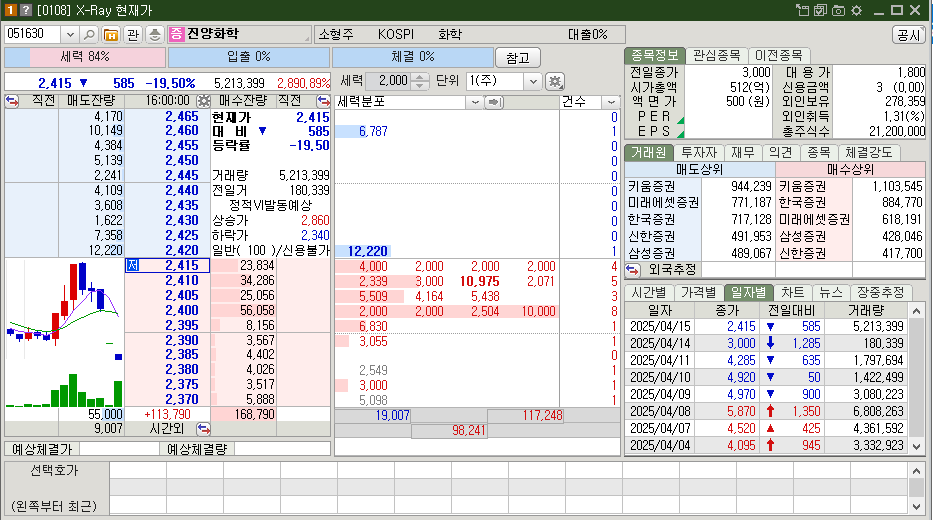
Task: Switch to the 일자별 tab
Action: point(749,292)
